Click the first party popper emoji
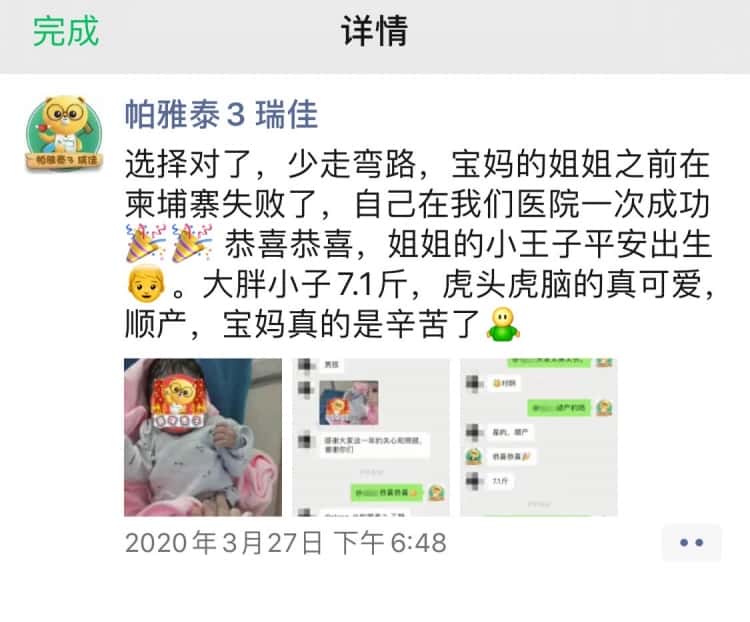The height and width of the screenshot is (622, 750). pos(145,243)
